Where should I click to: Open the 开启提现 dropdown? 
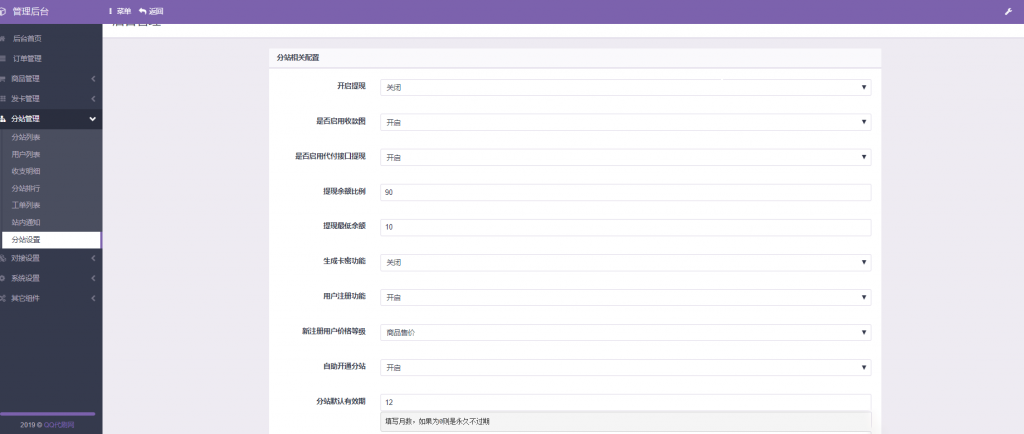click(x=626, y=87)
